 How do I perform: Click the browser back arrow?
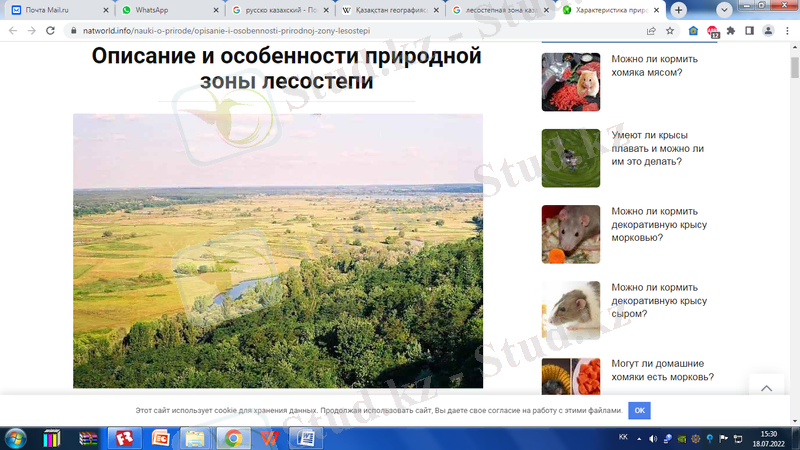(x=13, y=31)
